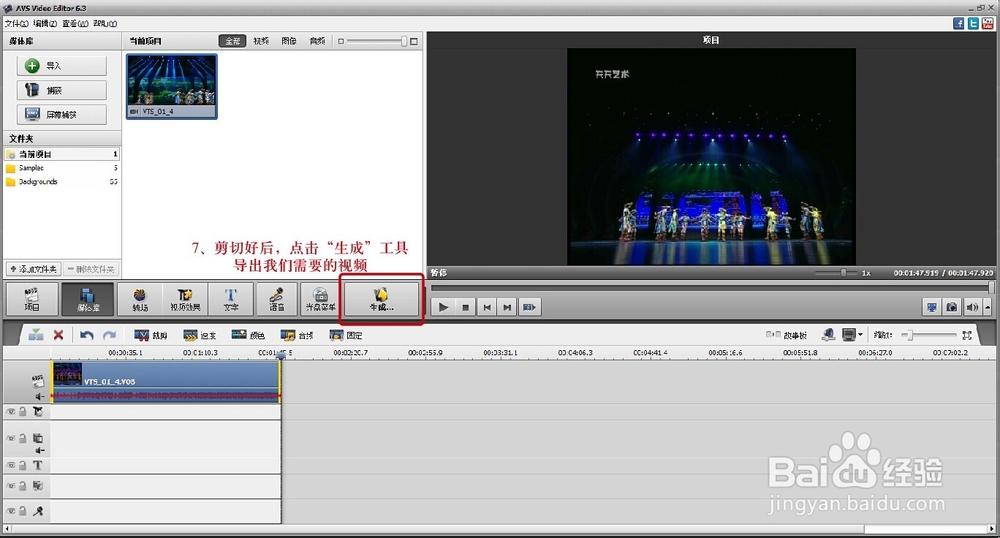Open the 光盘菜单 disc menu panel
The height and width of the screenshot is (538, 1000).
(x=320, y=299)
